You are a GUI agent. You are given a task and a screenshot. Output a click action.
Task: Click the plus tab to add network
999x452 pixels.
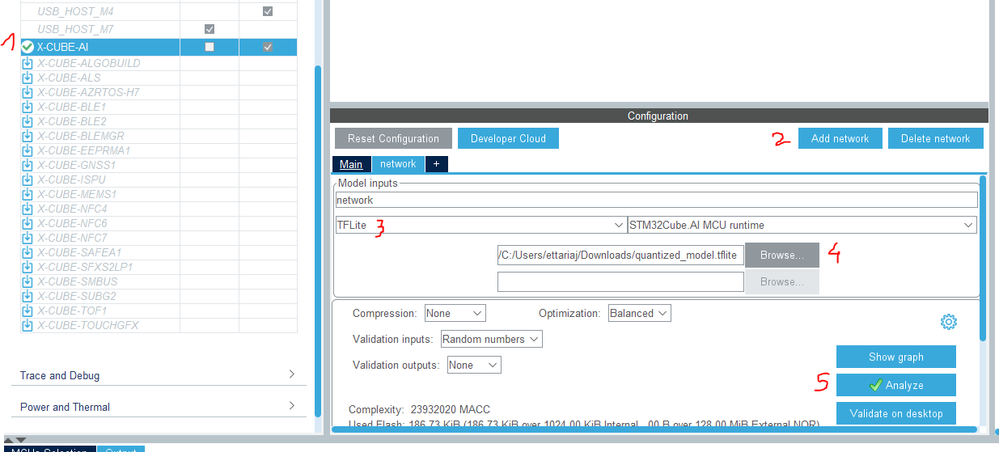(436, 164)
